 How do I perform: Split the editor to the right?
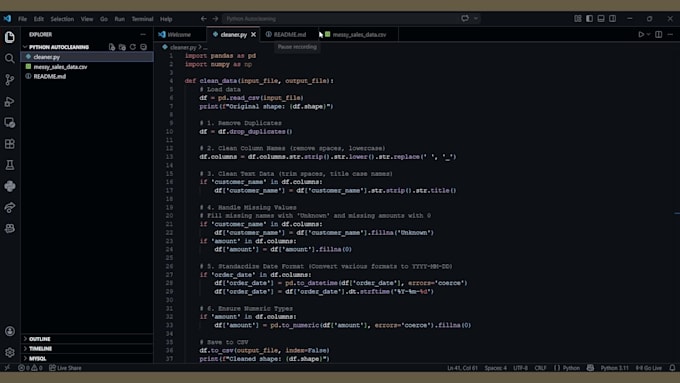tap(659, 34)
